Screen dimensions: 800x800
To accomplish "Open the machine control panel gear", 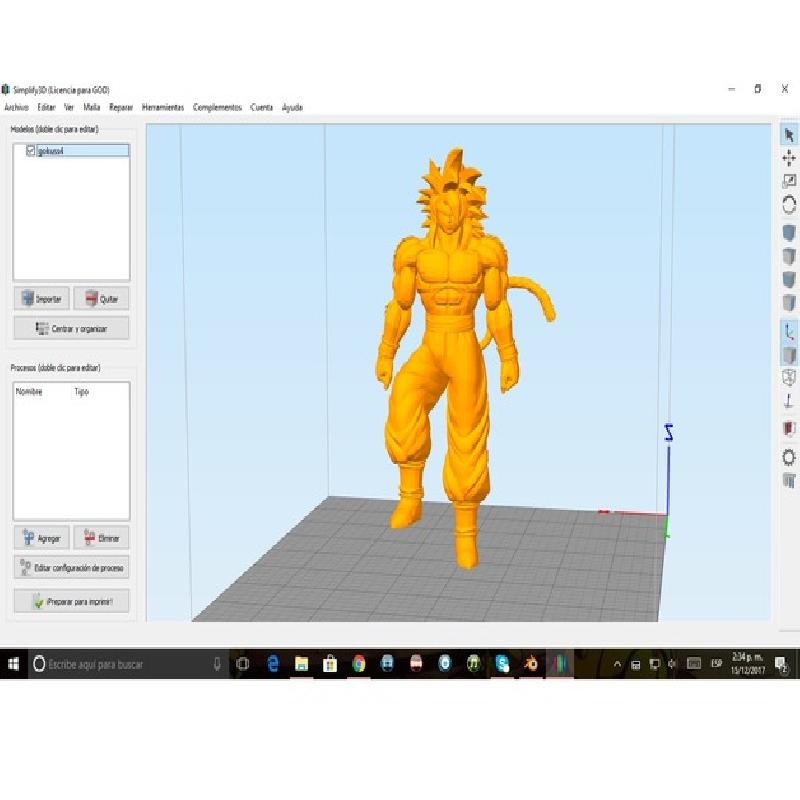I will [789, 457].
